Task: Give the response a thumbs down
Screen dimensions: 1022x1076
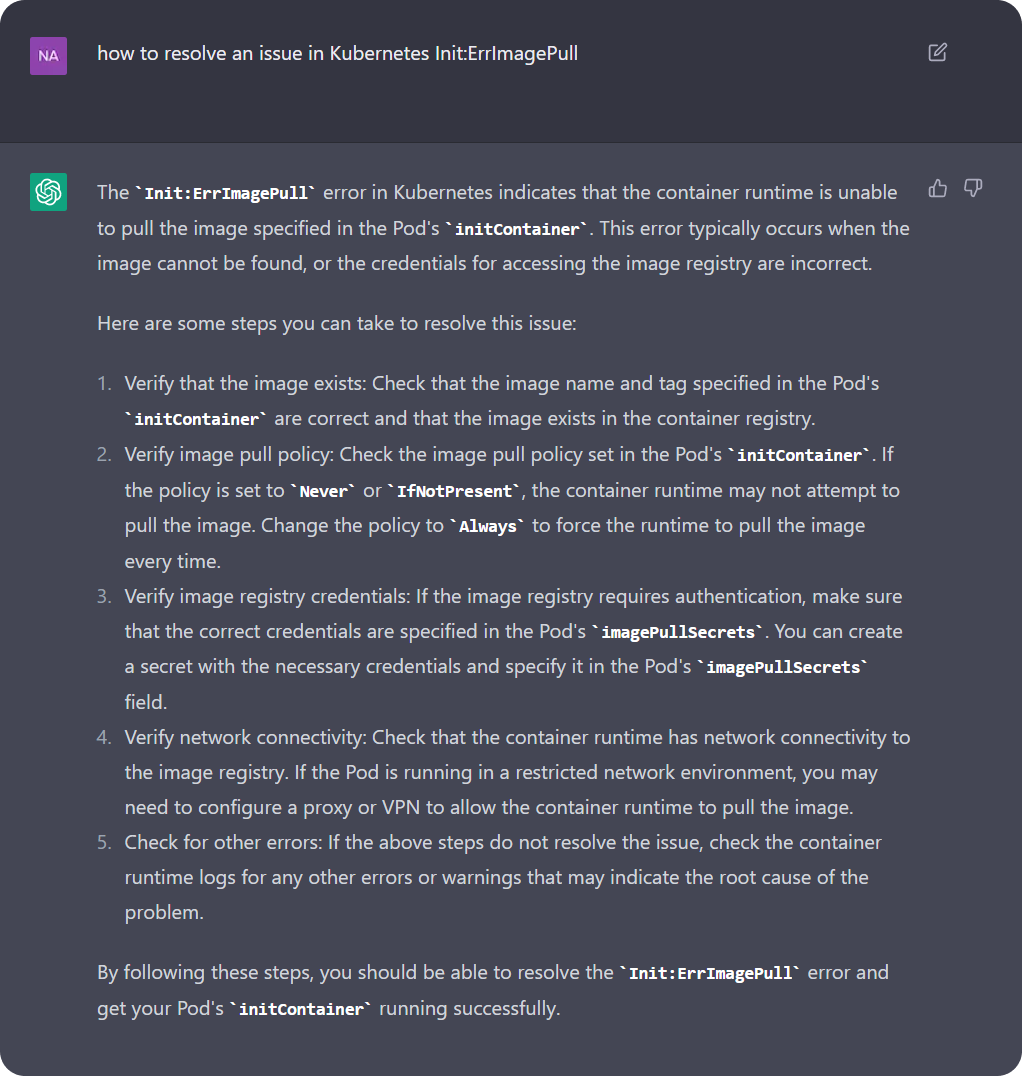Action: coord(972,188)
